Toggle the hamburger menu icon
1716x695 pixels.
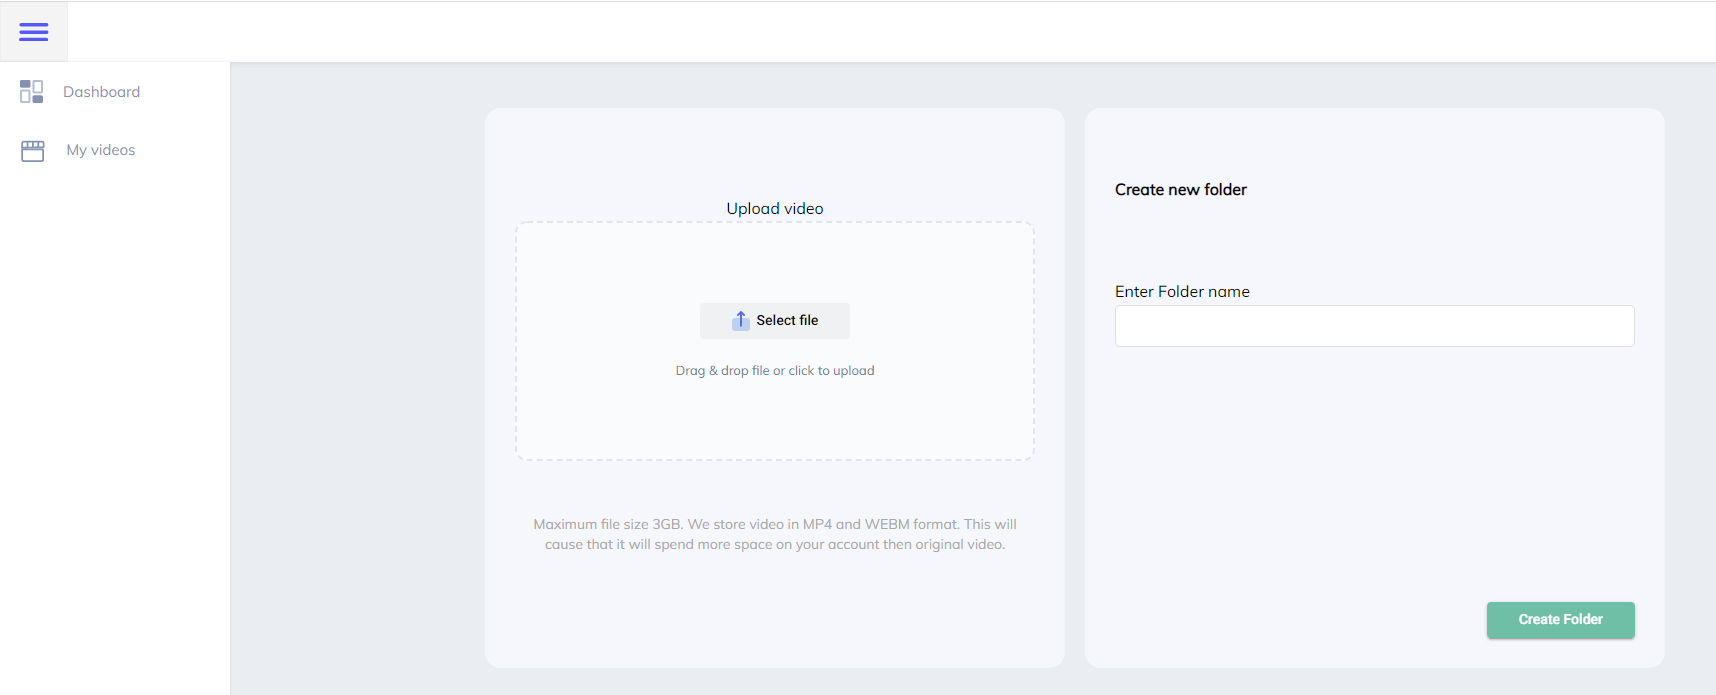pos(33,32)
